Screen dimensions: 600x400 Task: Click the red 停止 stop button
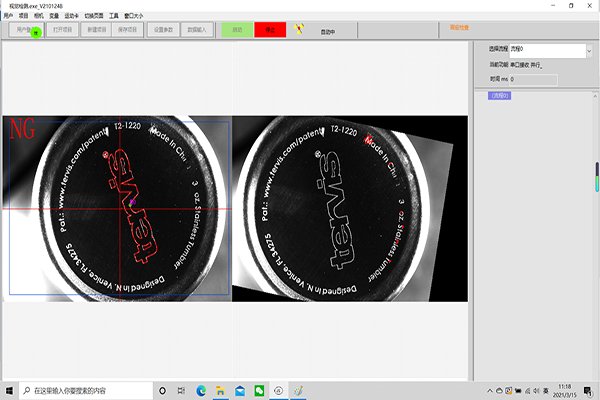[x=270, y=30]
